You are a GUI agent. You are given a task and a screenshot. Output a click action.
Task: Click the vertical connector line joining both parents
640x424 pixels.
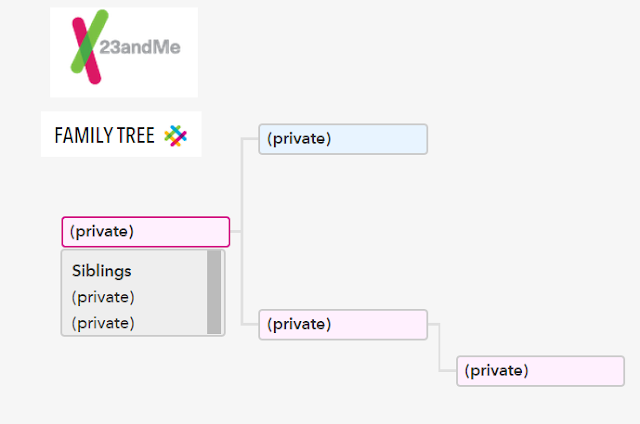(242, 232)
